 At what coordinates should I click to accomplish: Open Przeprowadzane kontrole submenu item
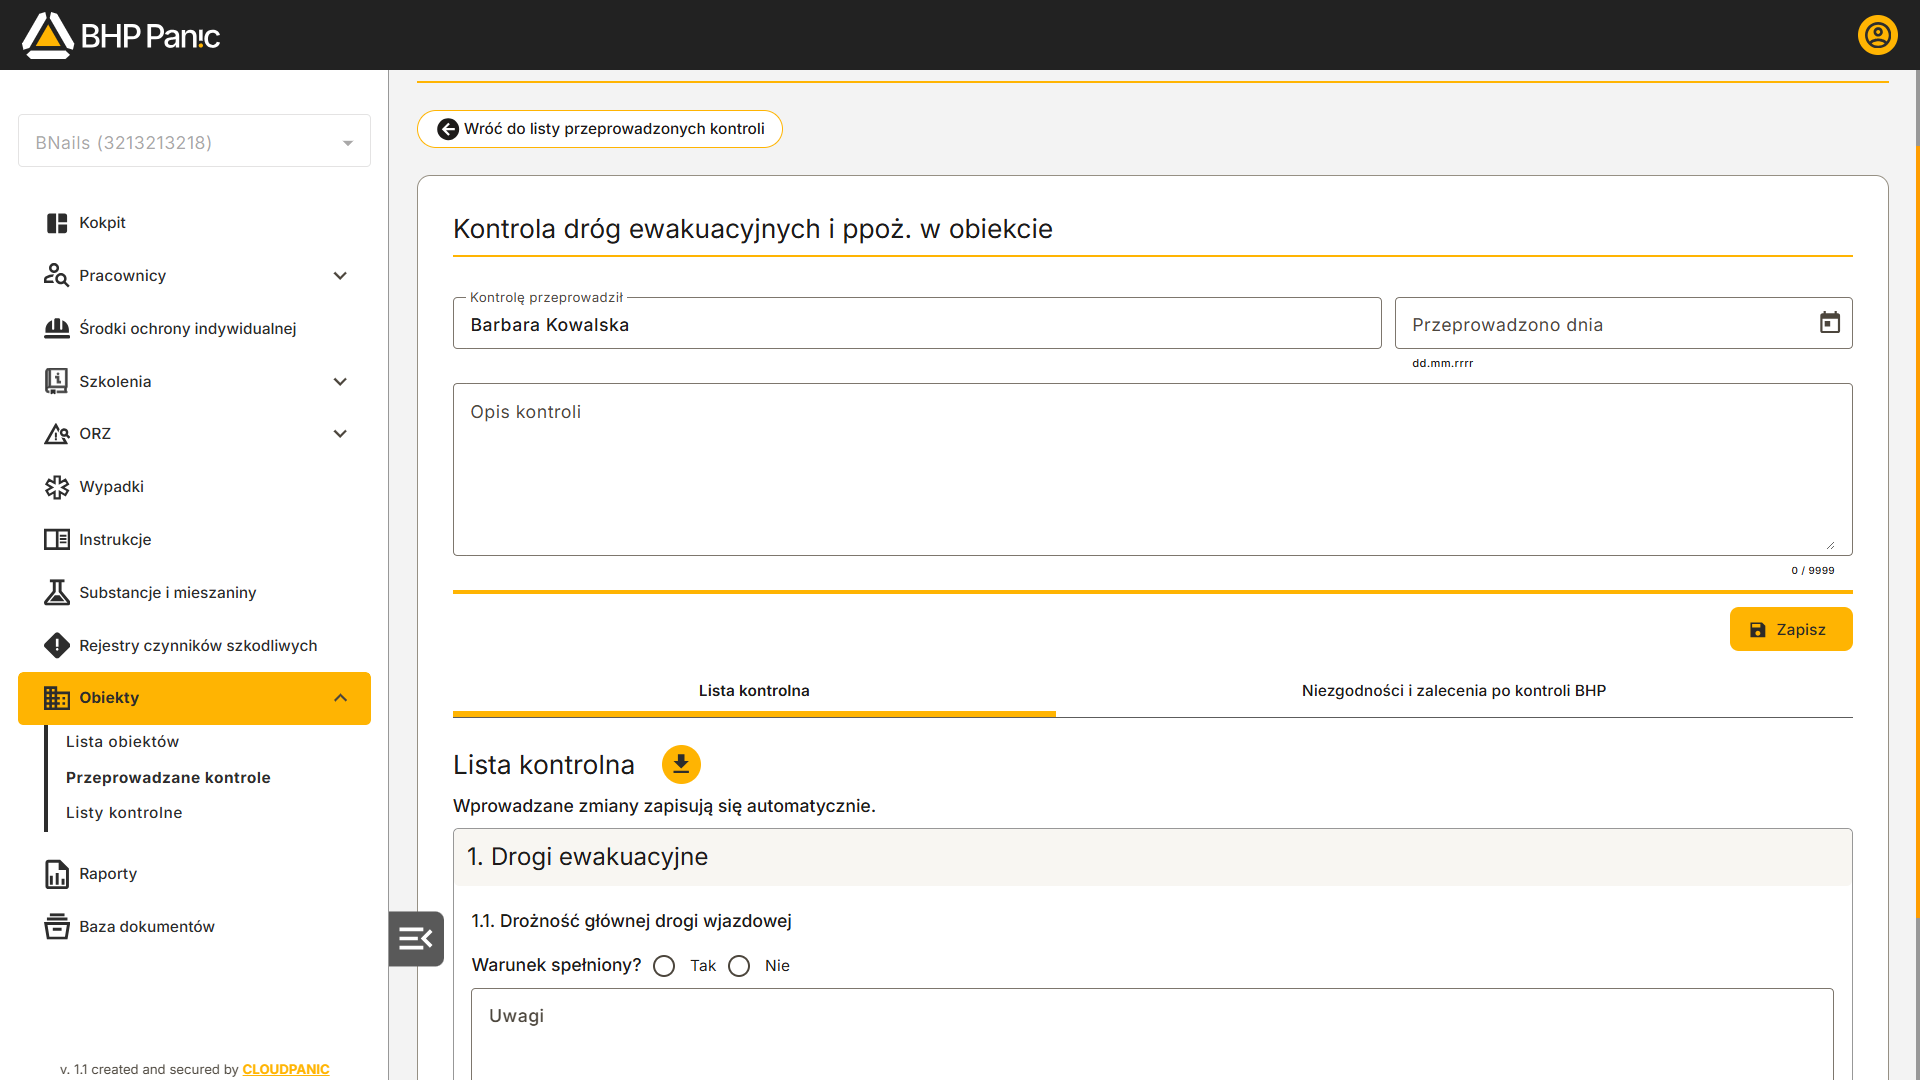[x=168, y=778]
